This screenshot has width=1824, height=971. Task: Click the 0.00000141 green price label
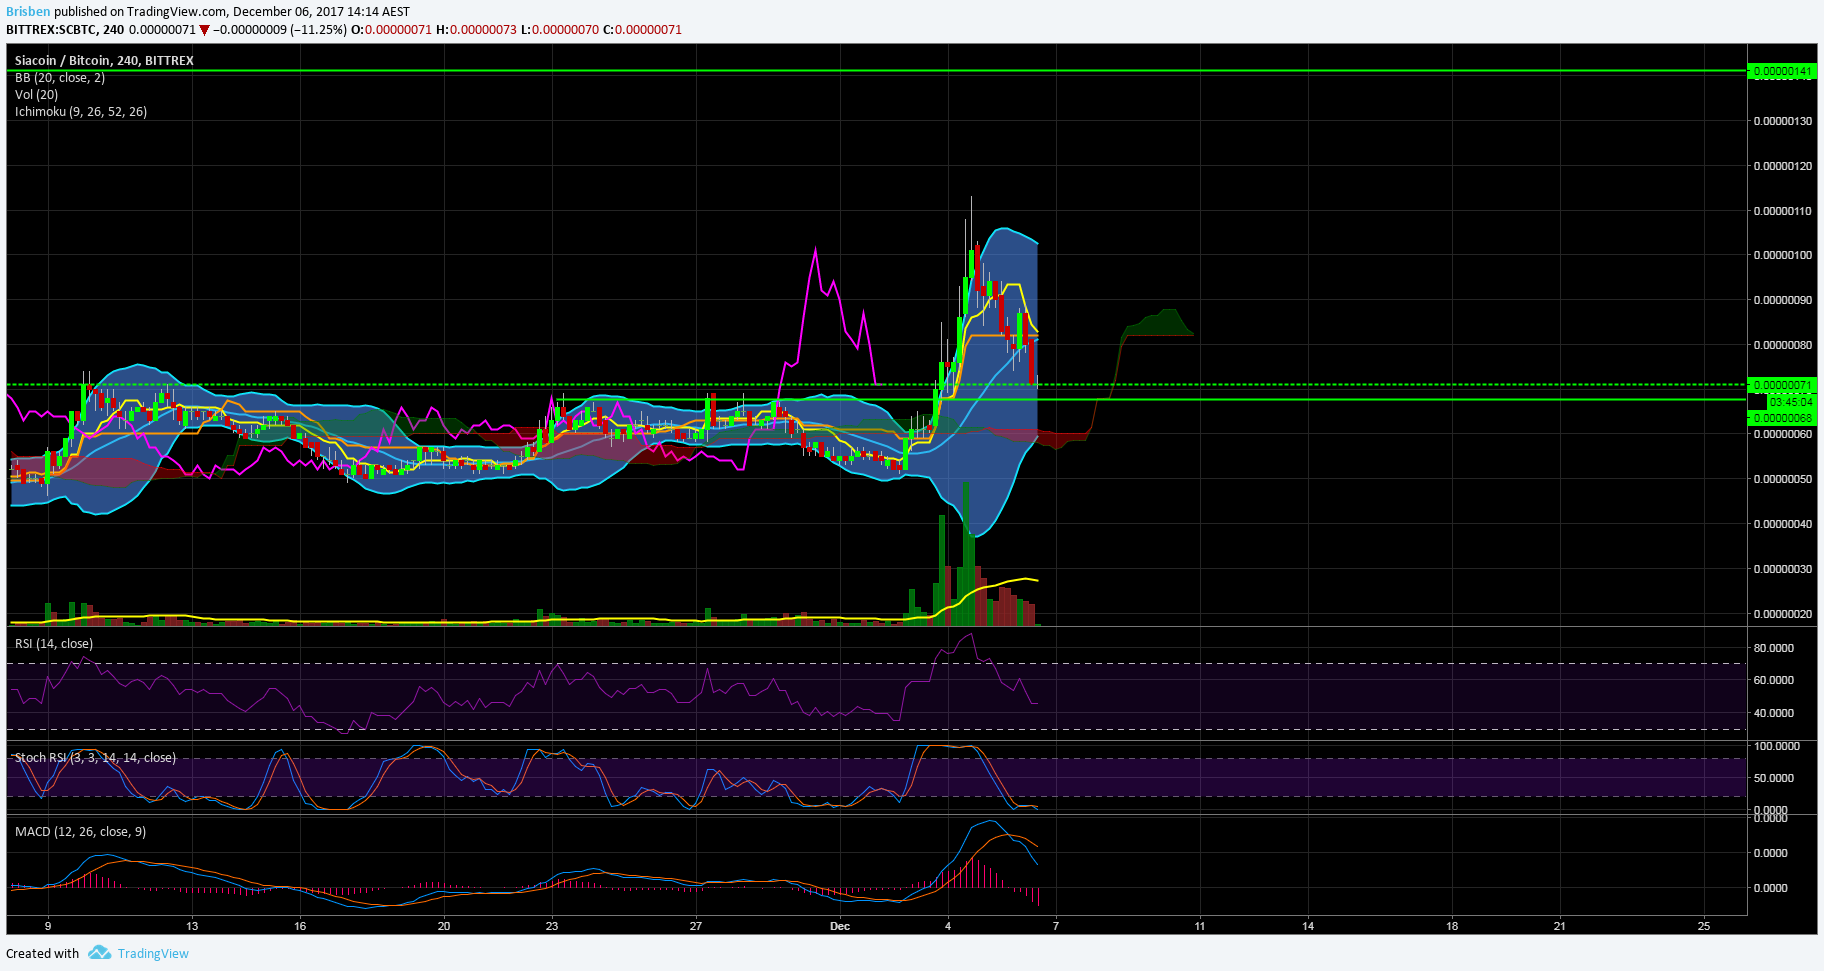click(1782, 71)
